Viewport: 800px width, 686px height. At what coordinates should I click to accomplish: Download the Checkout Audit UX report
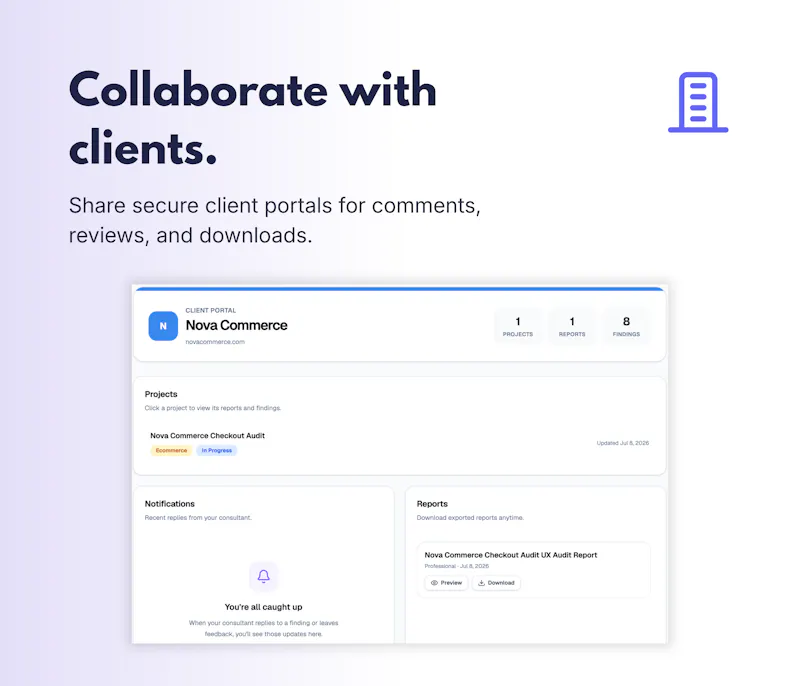tap(496, 582)
